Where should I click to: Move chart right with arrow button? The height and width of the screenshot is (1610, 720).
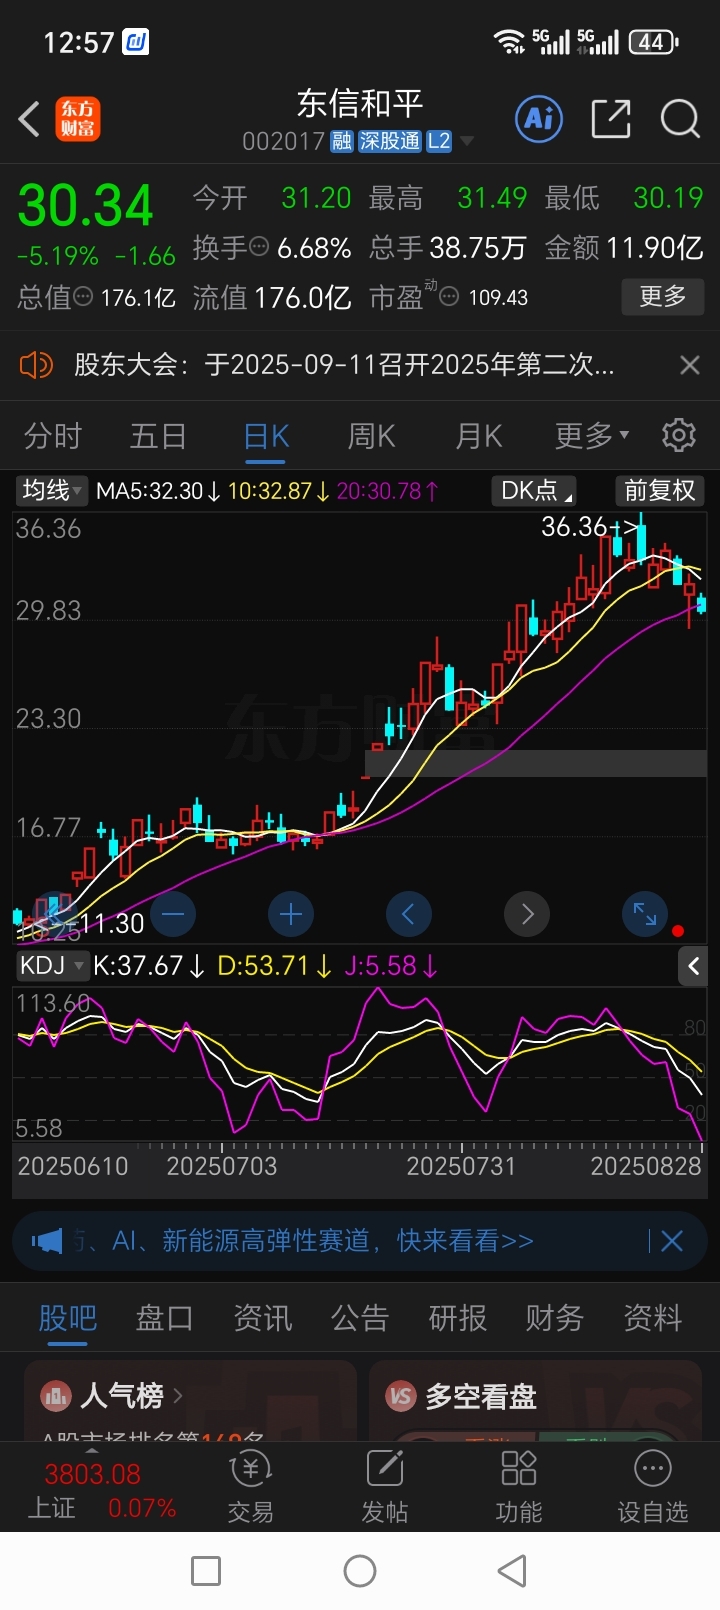[527, 914]
